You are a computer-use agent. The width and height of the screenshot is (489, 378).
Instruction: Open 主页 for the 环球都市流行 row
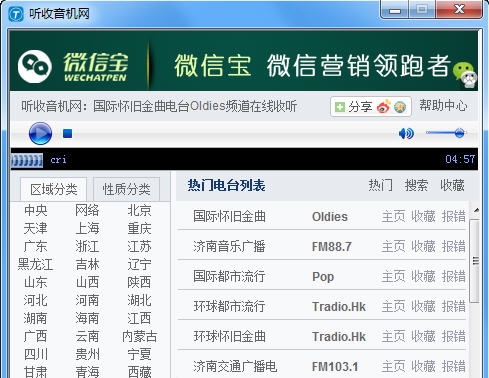(393, 307)
